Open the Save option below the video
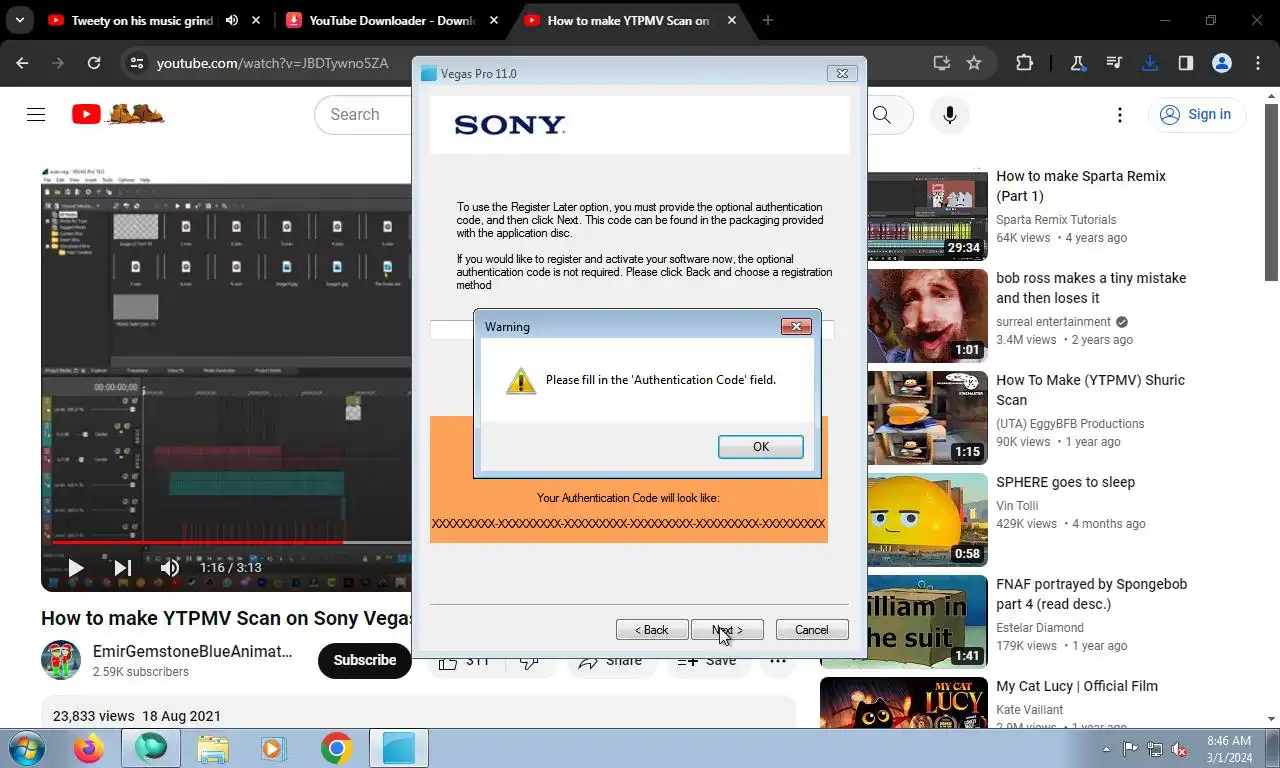The image size is (1280, 768). coord(707,660)
